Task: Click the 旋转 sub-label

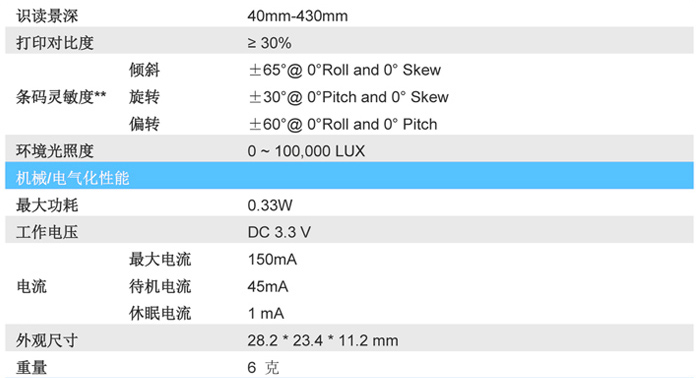Action: tap(144, 97)
